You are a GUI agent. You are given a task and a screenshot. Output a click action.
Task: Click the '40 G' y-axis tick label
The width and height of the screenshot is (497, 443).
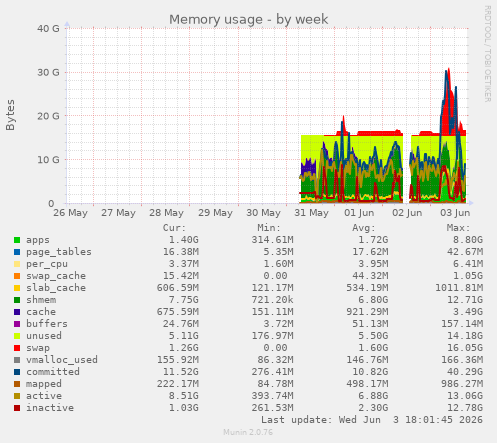(x=48, y=29)
